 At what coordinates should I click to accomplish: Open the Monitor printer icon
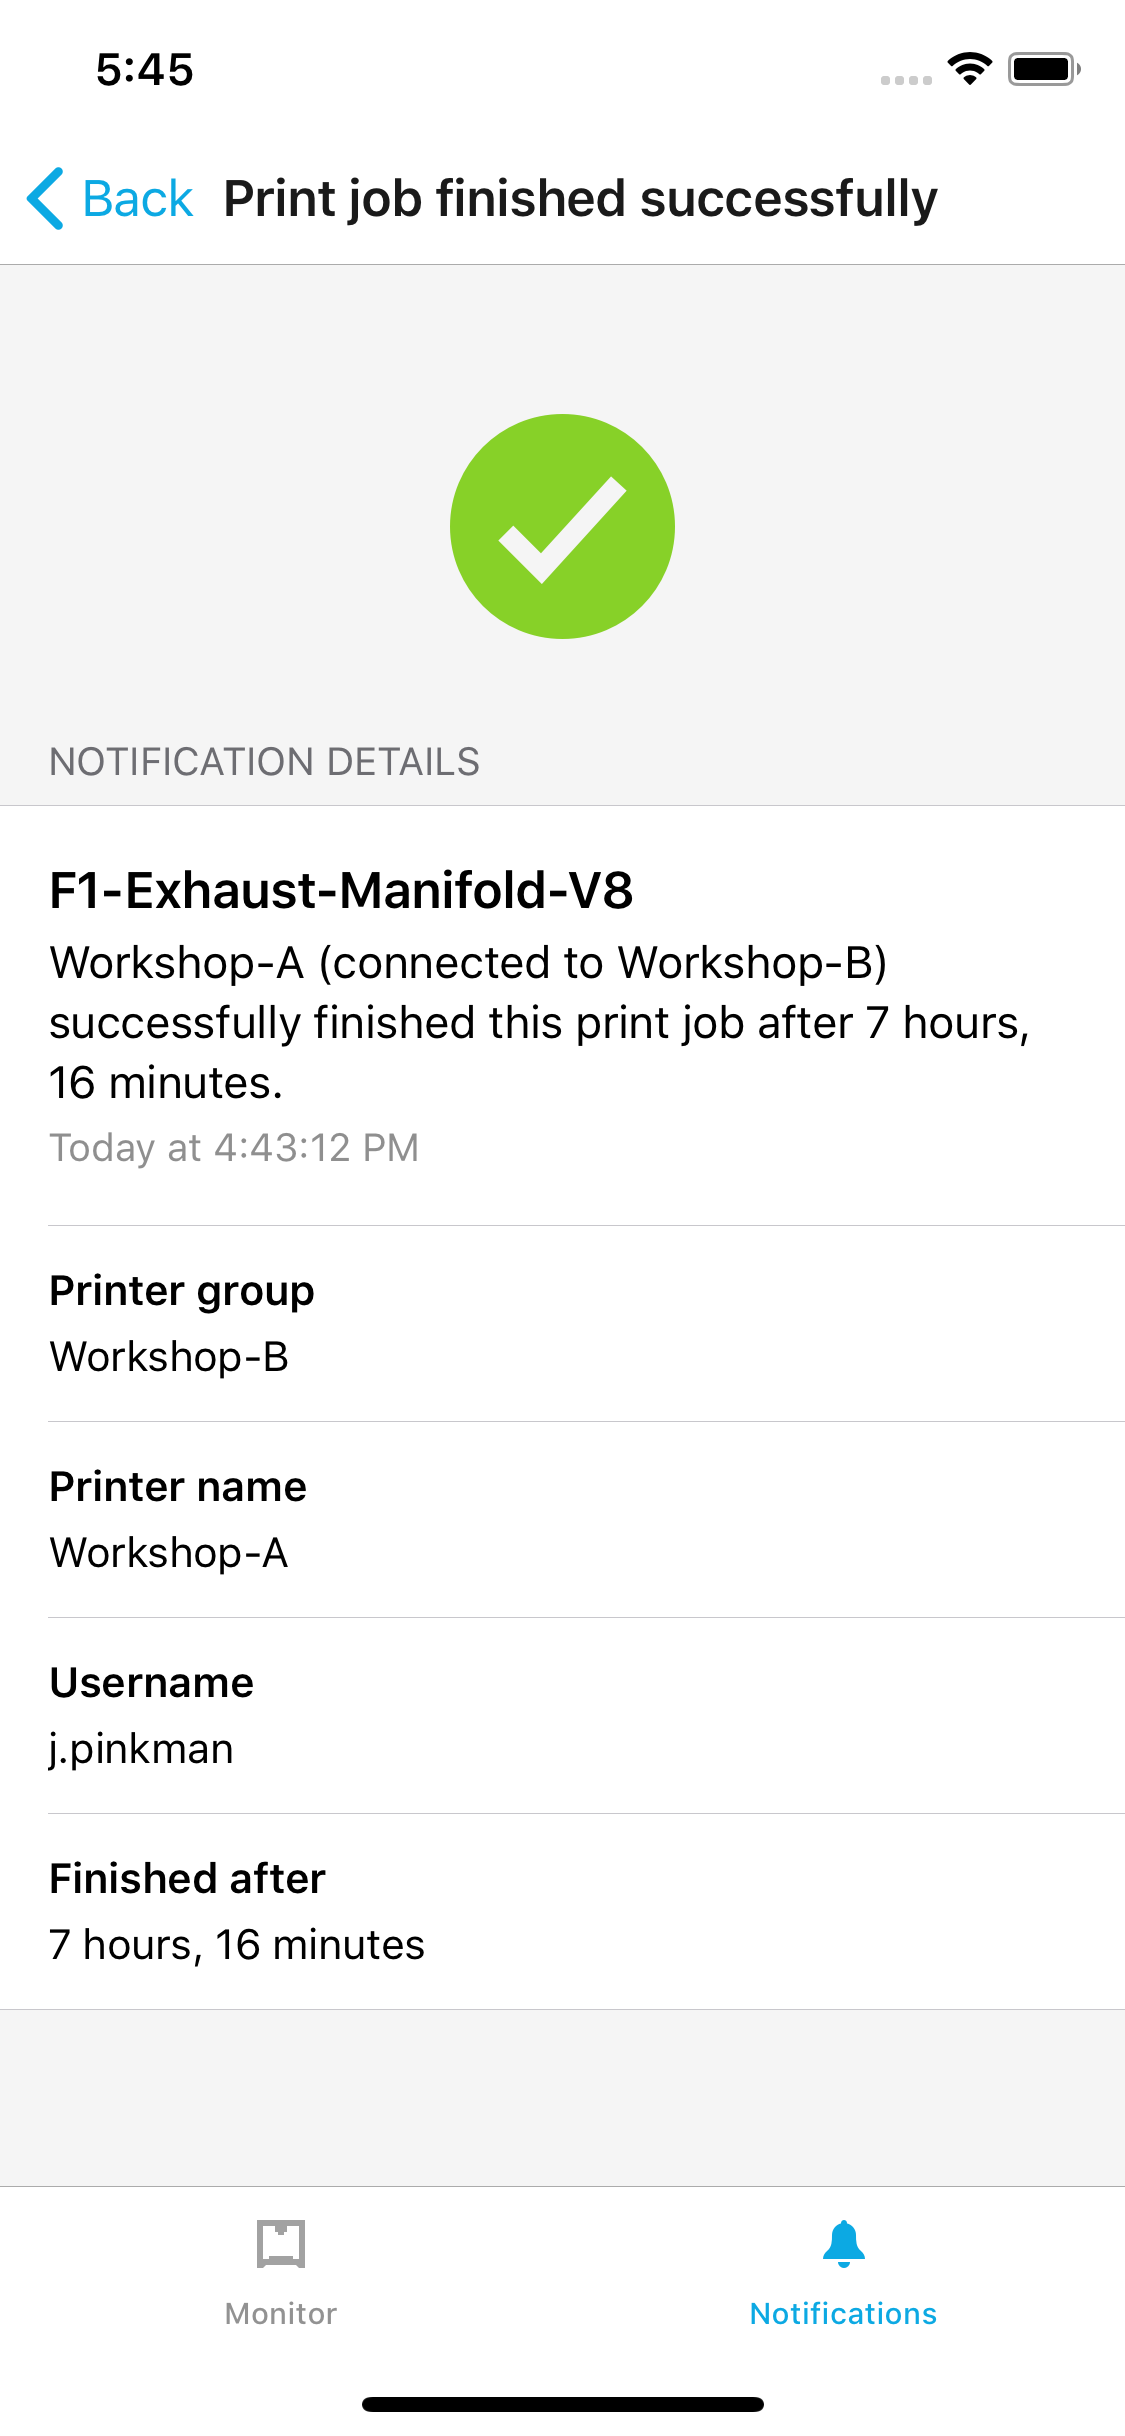pyautogui.click(x=281, y=2243)
